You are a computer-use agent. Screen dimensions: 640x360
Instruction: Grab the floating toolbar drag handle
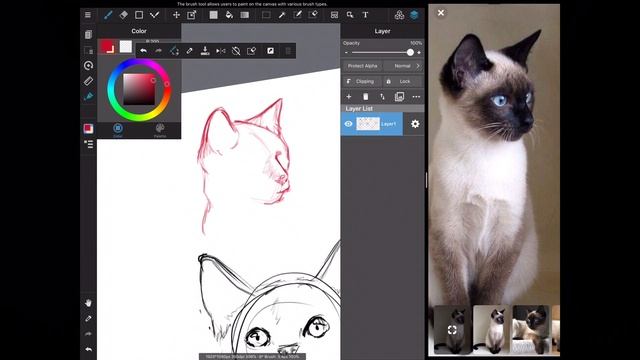(x=288, y=51)
